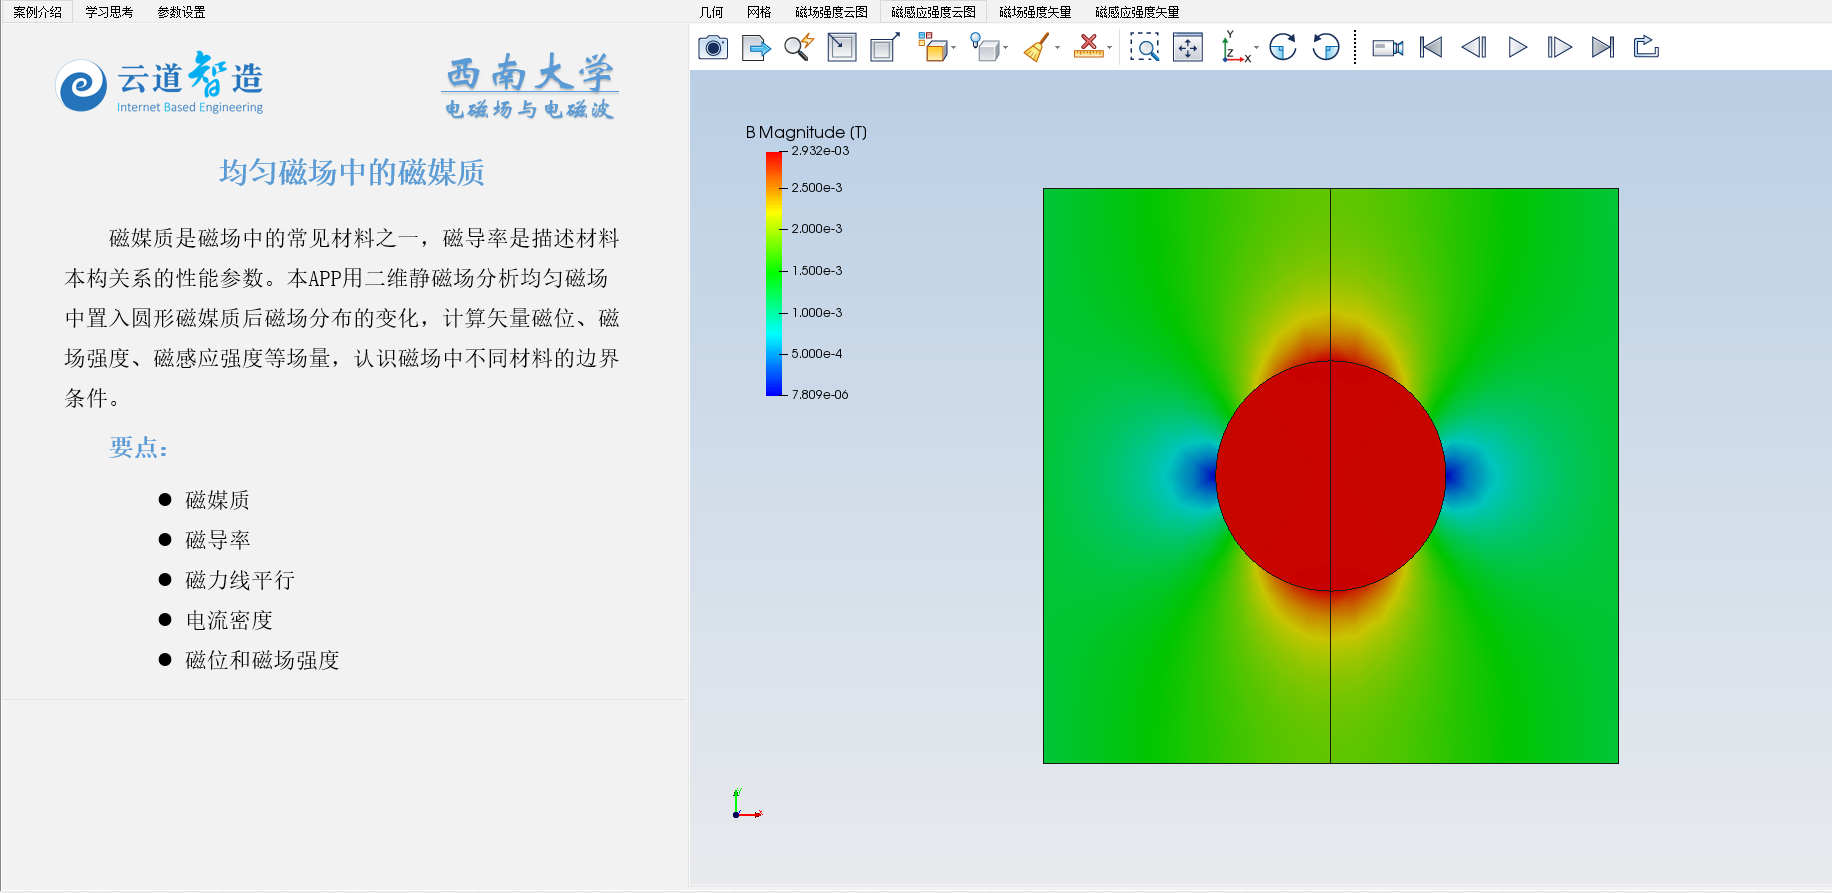Rotate the view clockwise
1832x893 pixels.
pos(1283,47)
